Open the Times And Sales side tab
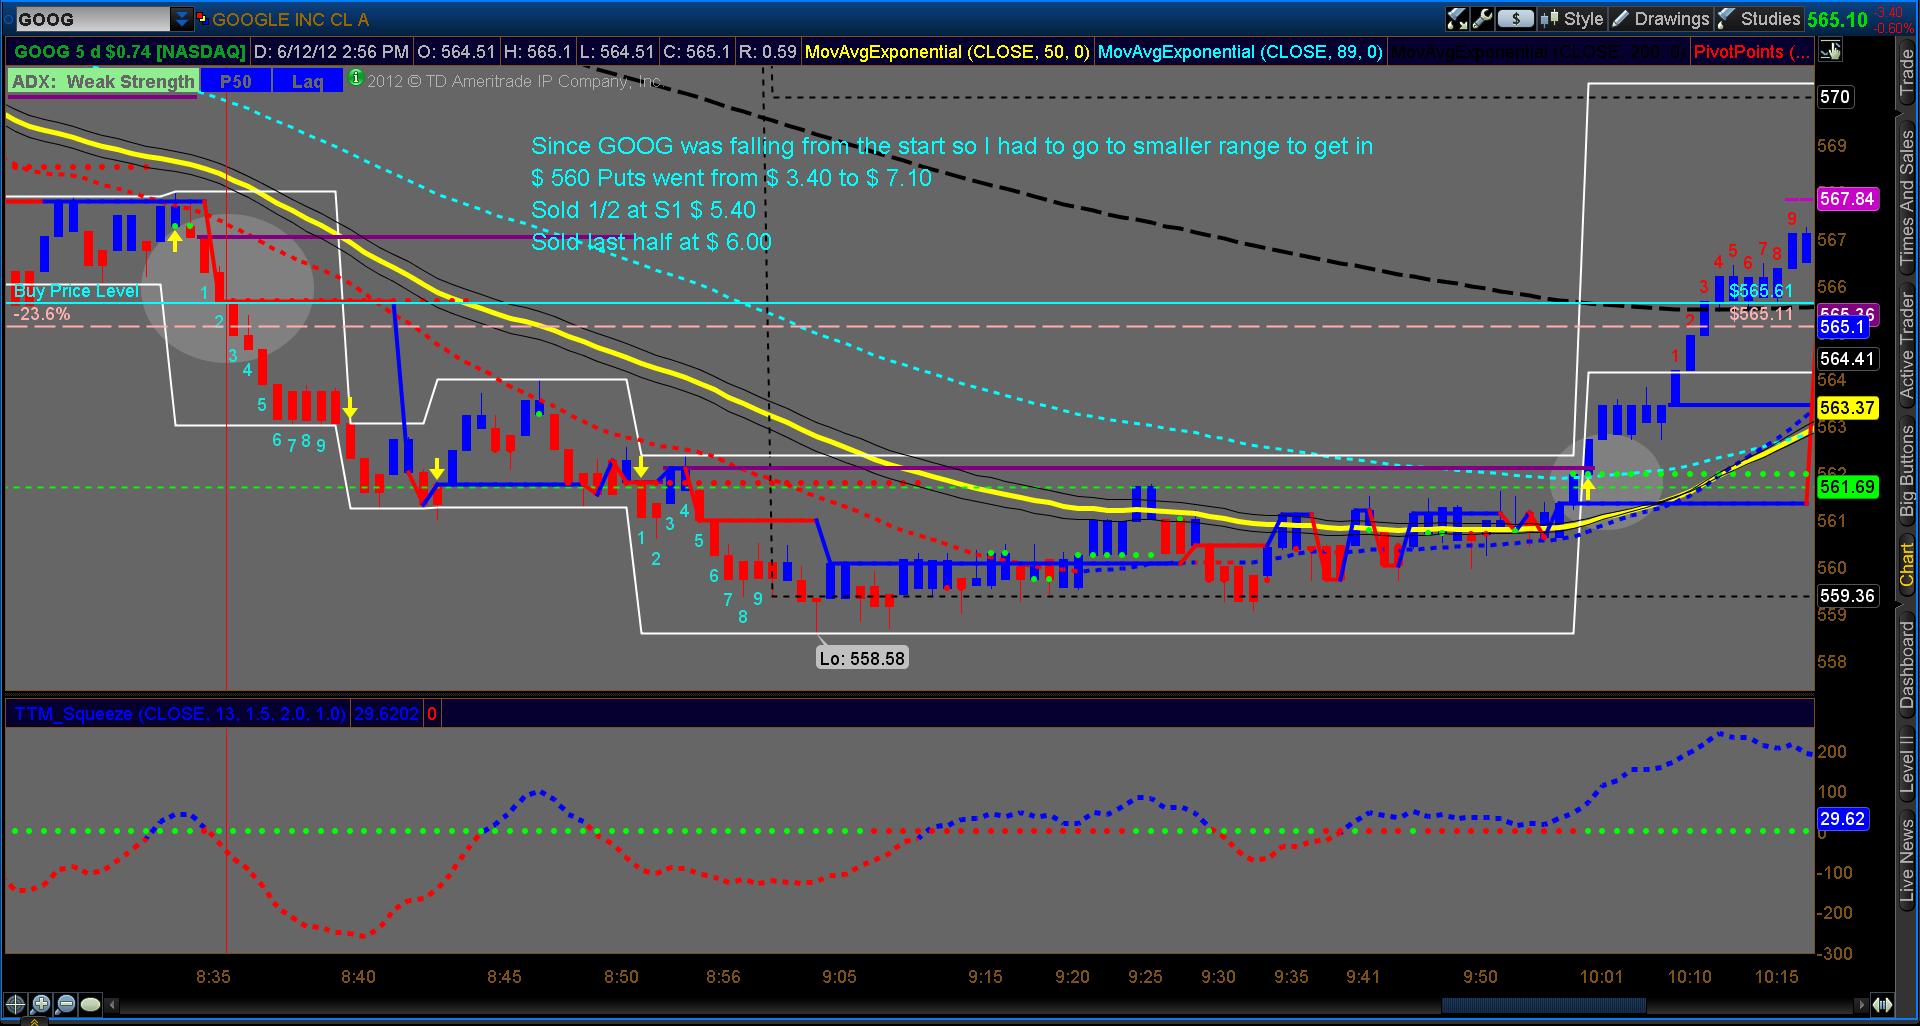Screen dimensions: 1920x1026 coord(1907,201)
